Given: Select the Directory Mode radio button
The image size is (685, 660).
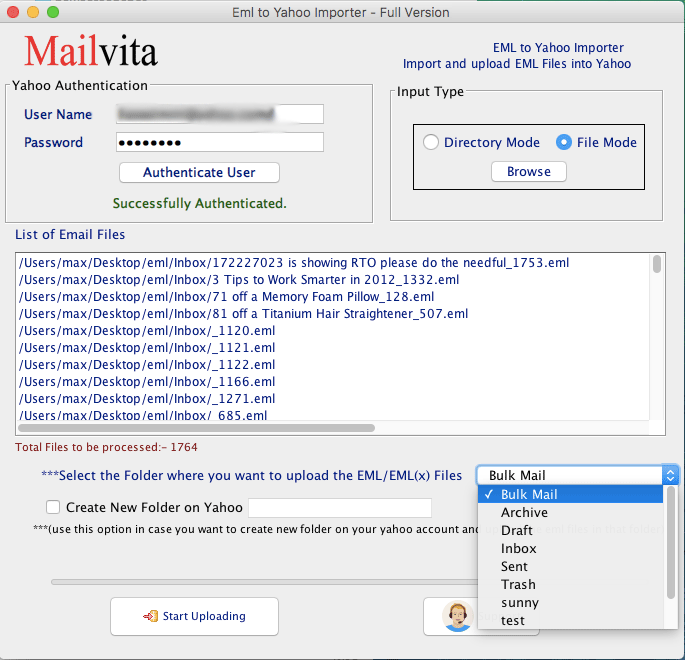Looking at the screenshot, I should point(431,142).
